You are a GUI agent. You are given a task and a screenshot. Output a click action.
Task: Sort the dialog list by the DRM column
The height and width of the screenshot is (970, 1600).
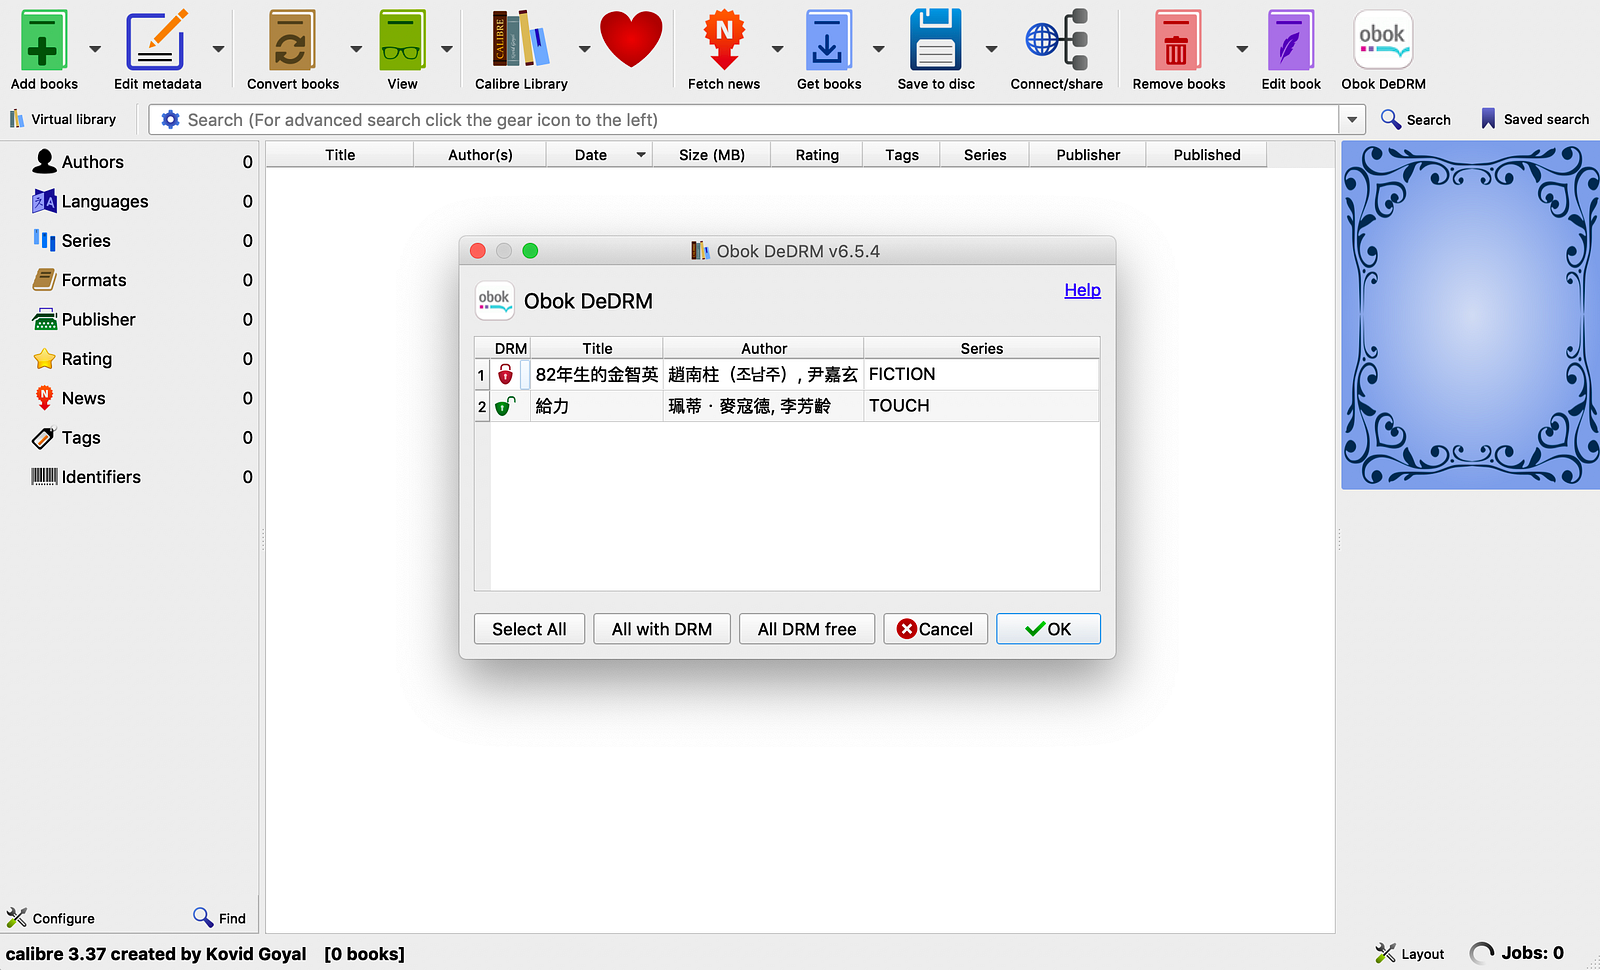tap(510, 348)
